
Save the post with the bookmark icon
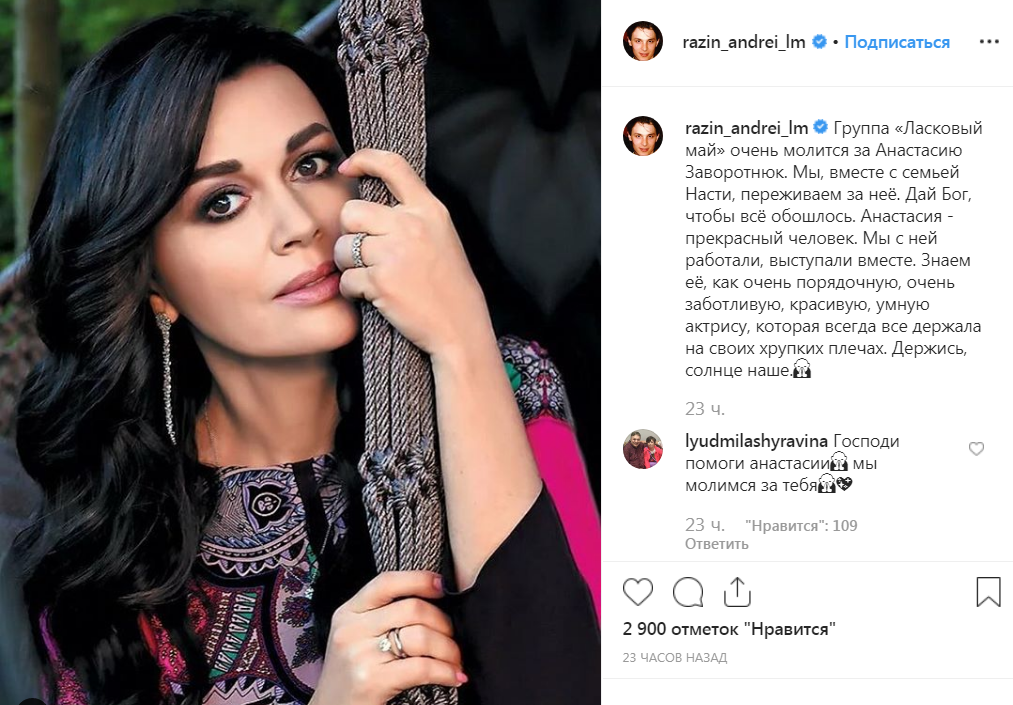pyautogui.click(x=988, y=591)
